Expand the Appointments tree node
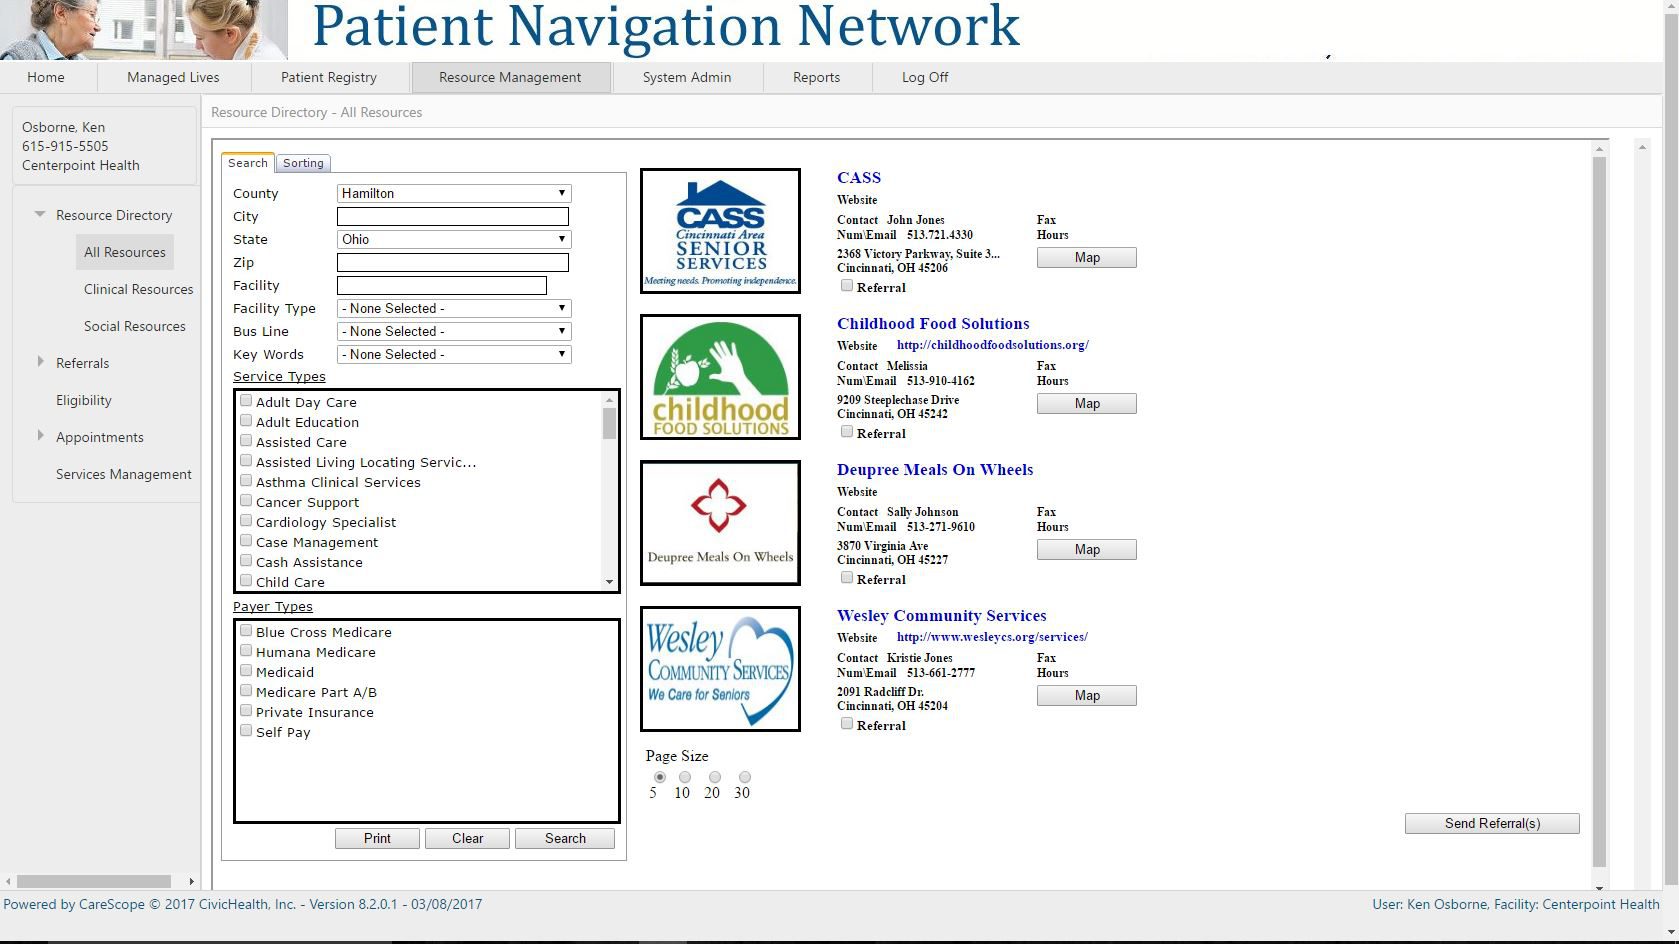This screenshot has height=944, width=1679. click(40, 436)
